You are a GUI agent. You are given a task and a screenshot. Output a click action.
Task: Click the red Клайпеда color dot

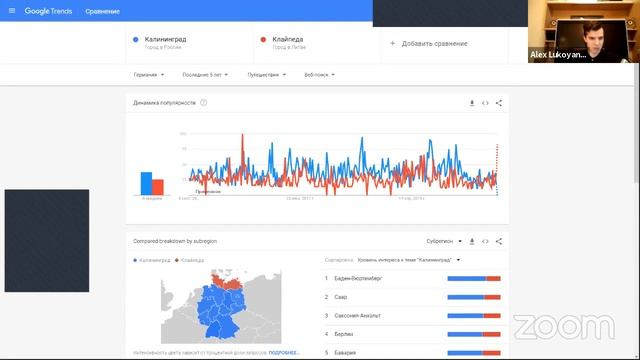263,40
